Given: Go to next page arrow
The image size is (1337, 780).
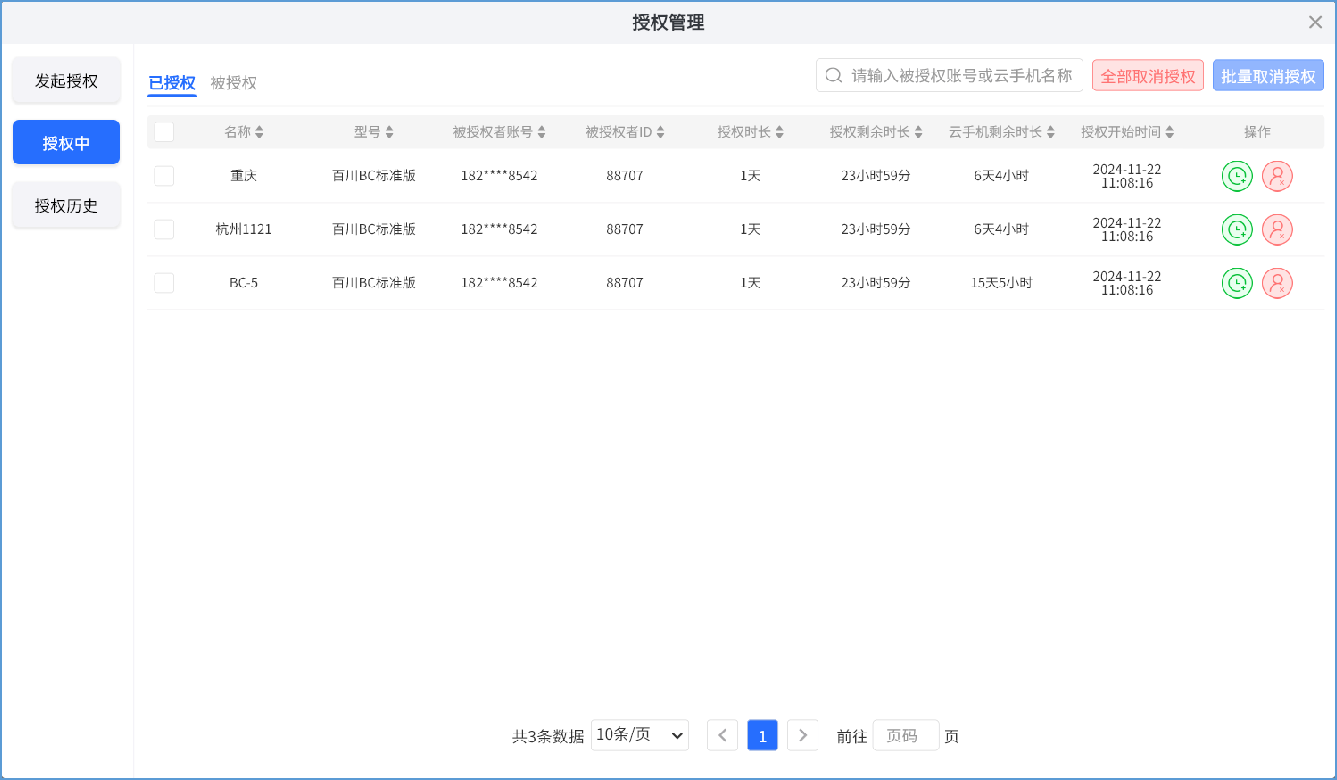Looking at the screenshot, I should [x=802, y=735].
